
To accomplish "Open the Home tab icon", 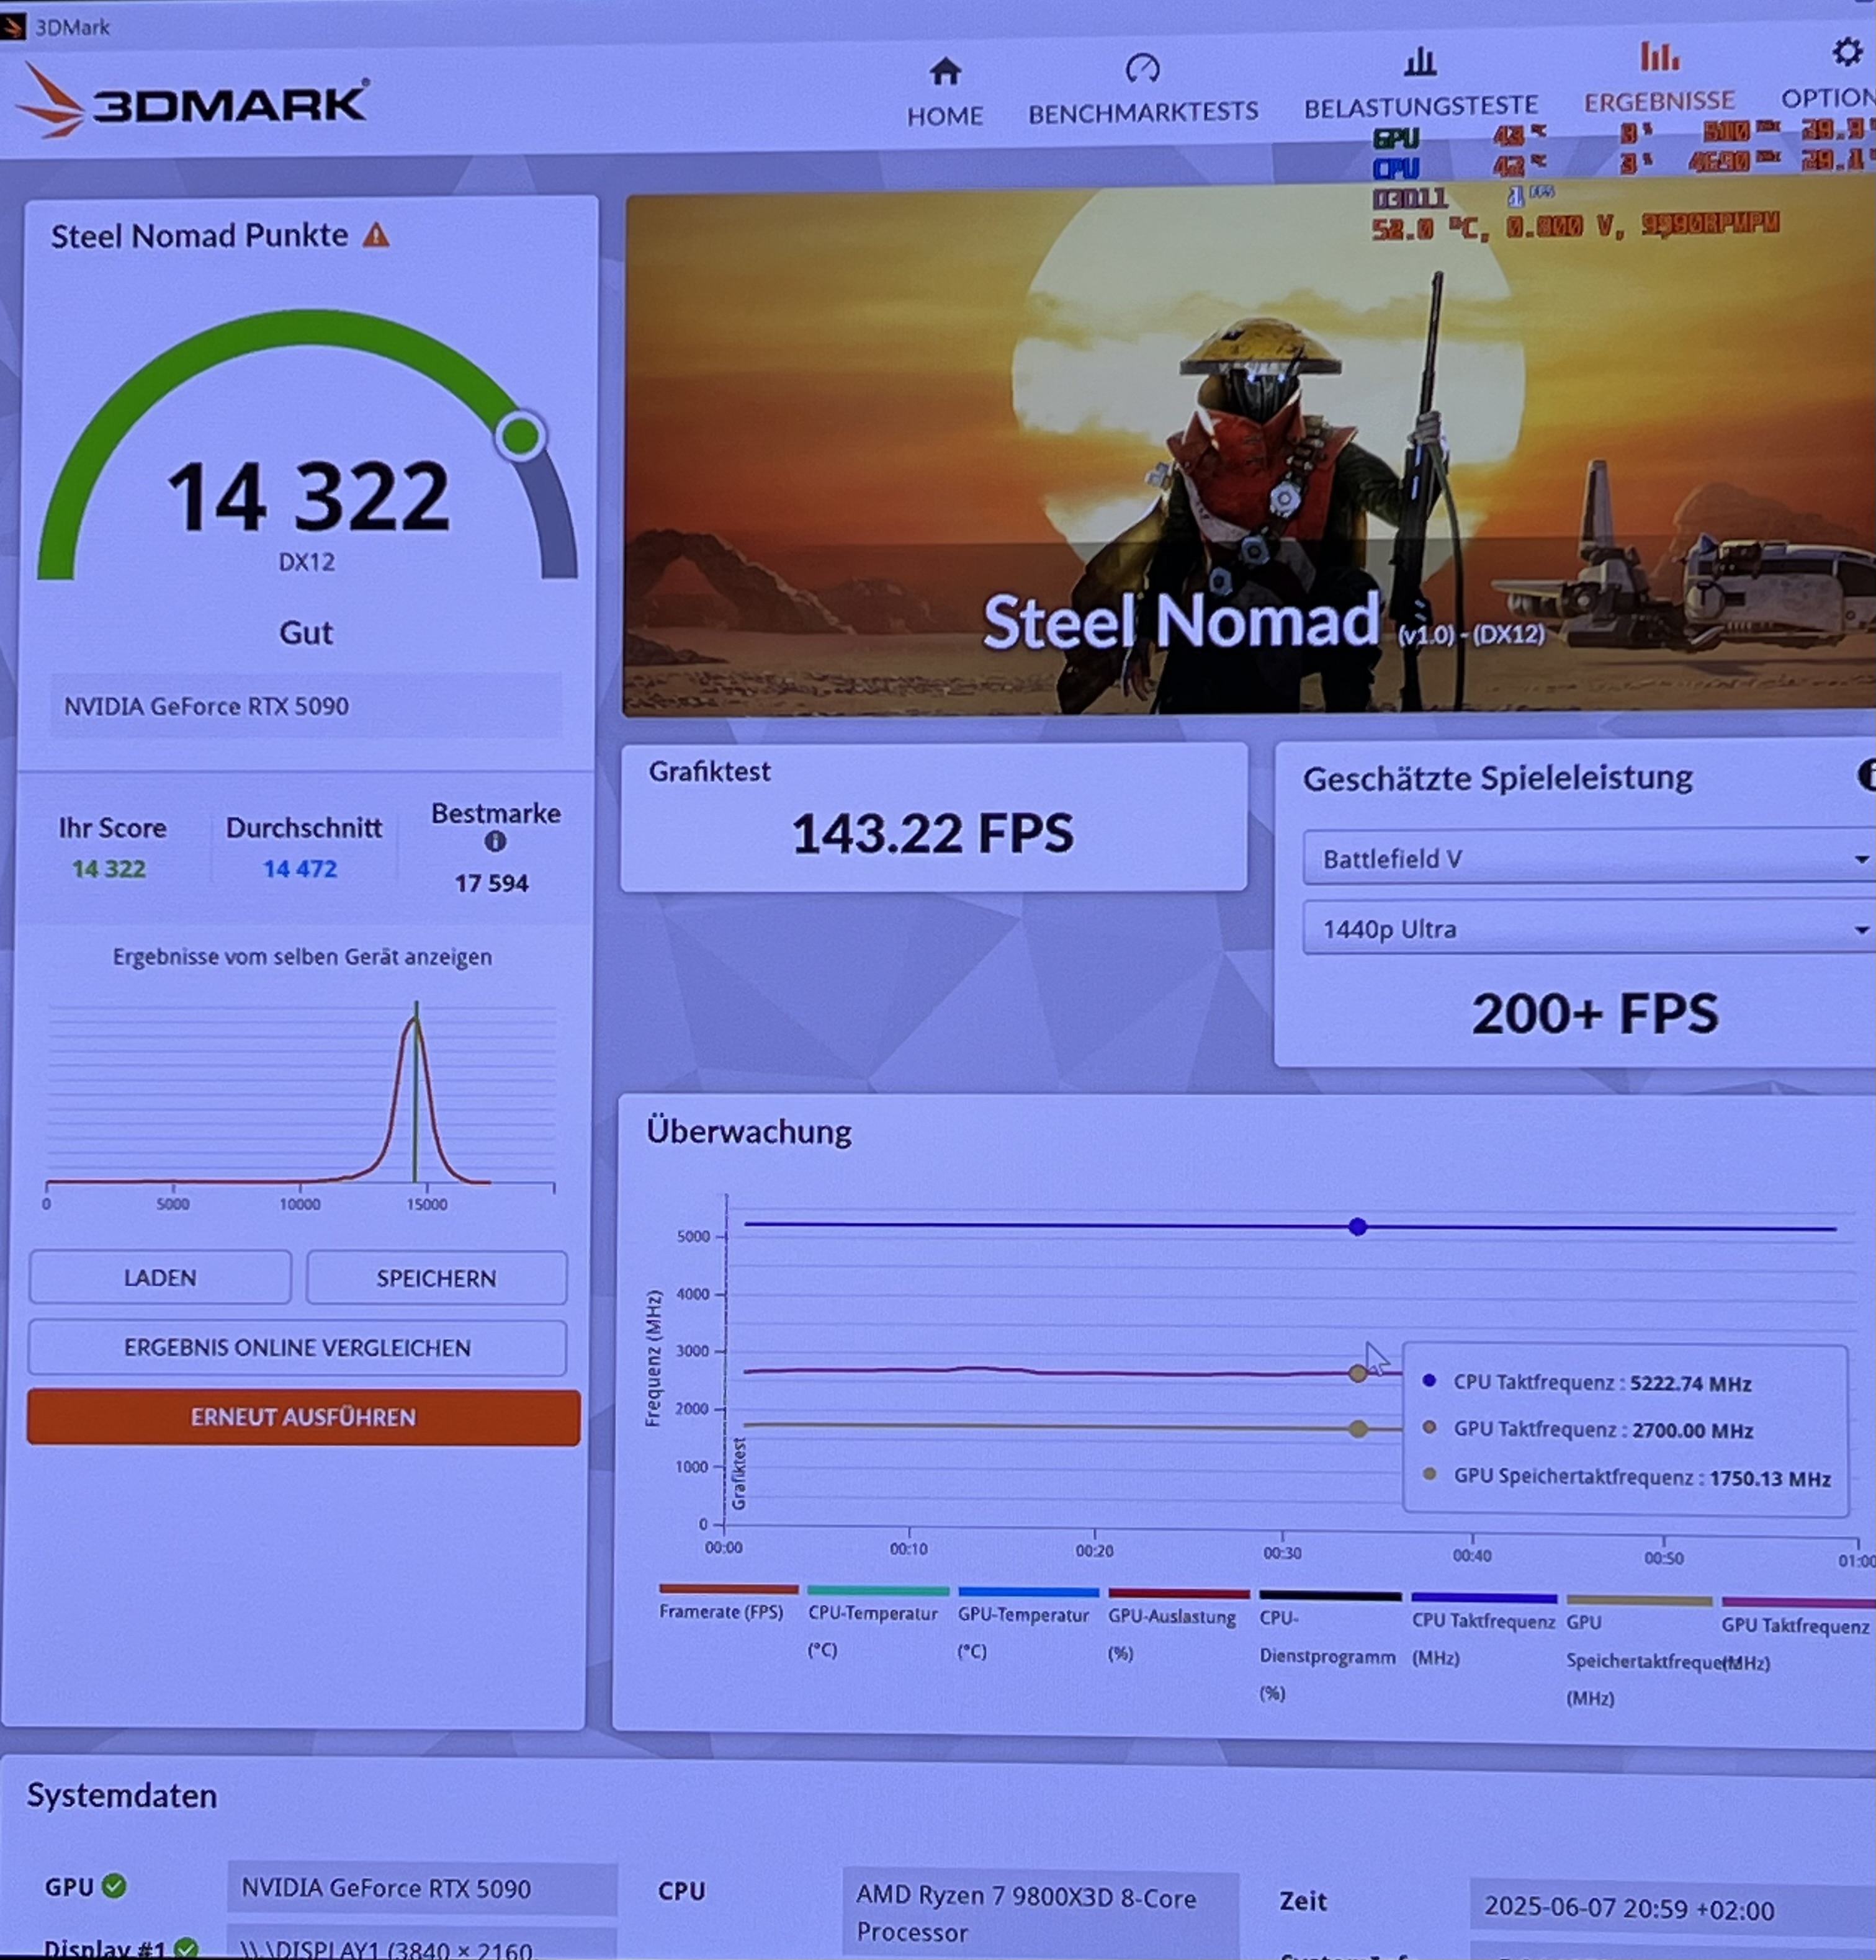I will tap(945, 72).
